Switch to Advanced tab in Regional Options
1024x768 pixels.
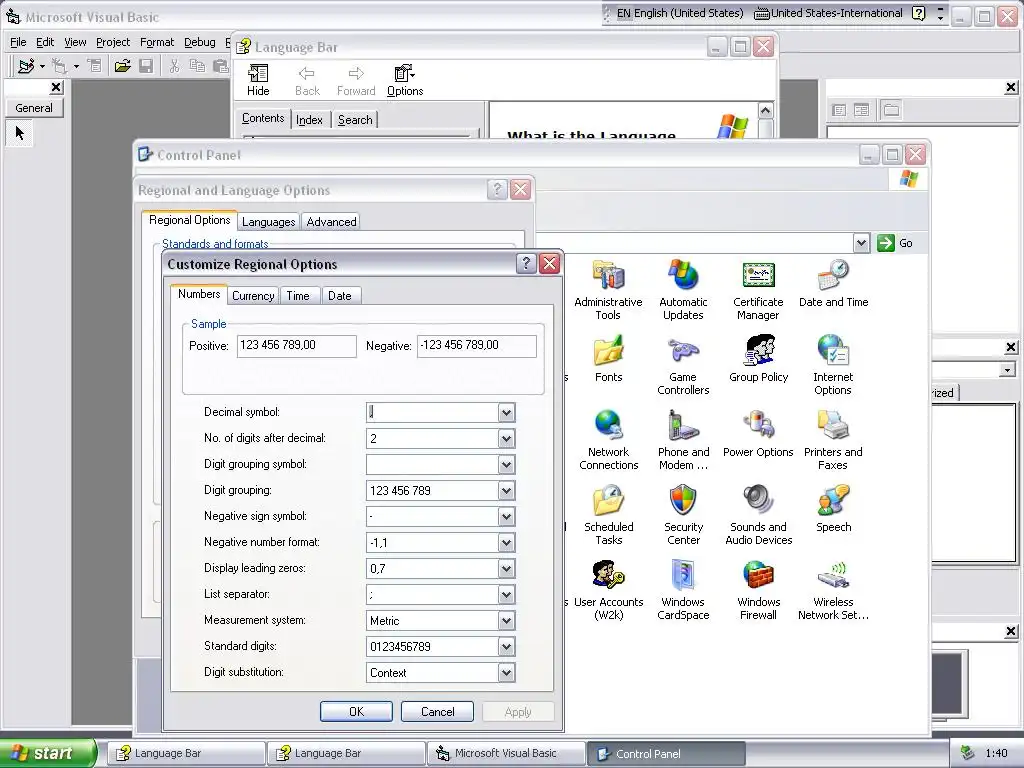click(x=331, y=222)
